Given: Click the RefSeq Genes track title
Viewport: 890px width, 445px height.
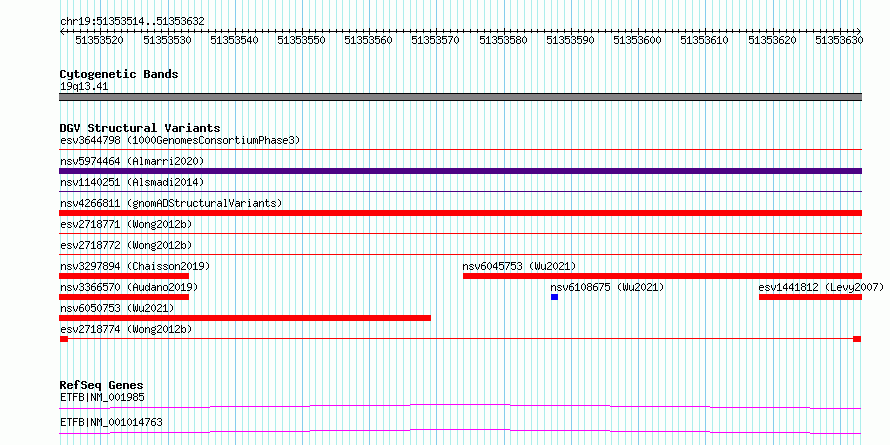Looking at the screenshot, I should pyautogui.click(x=101, y=385).
